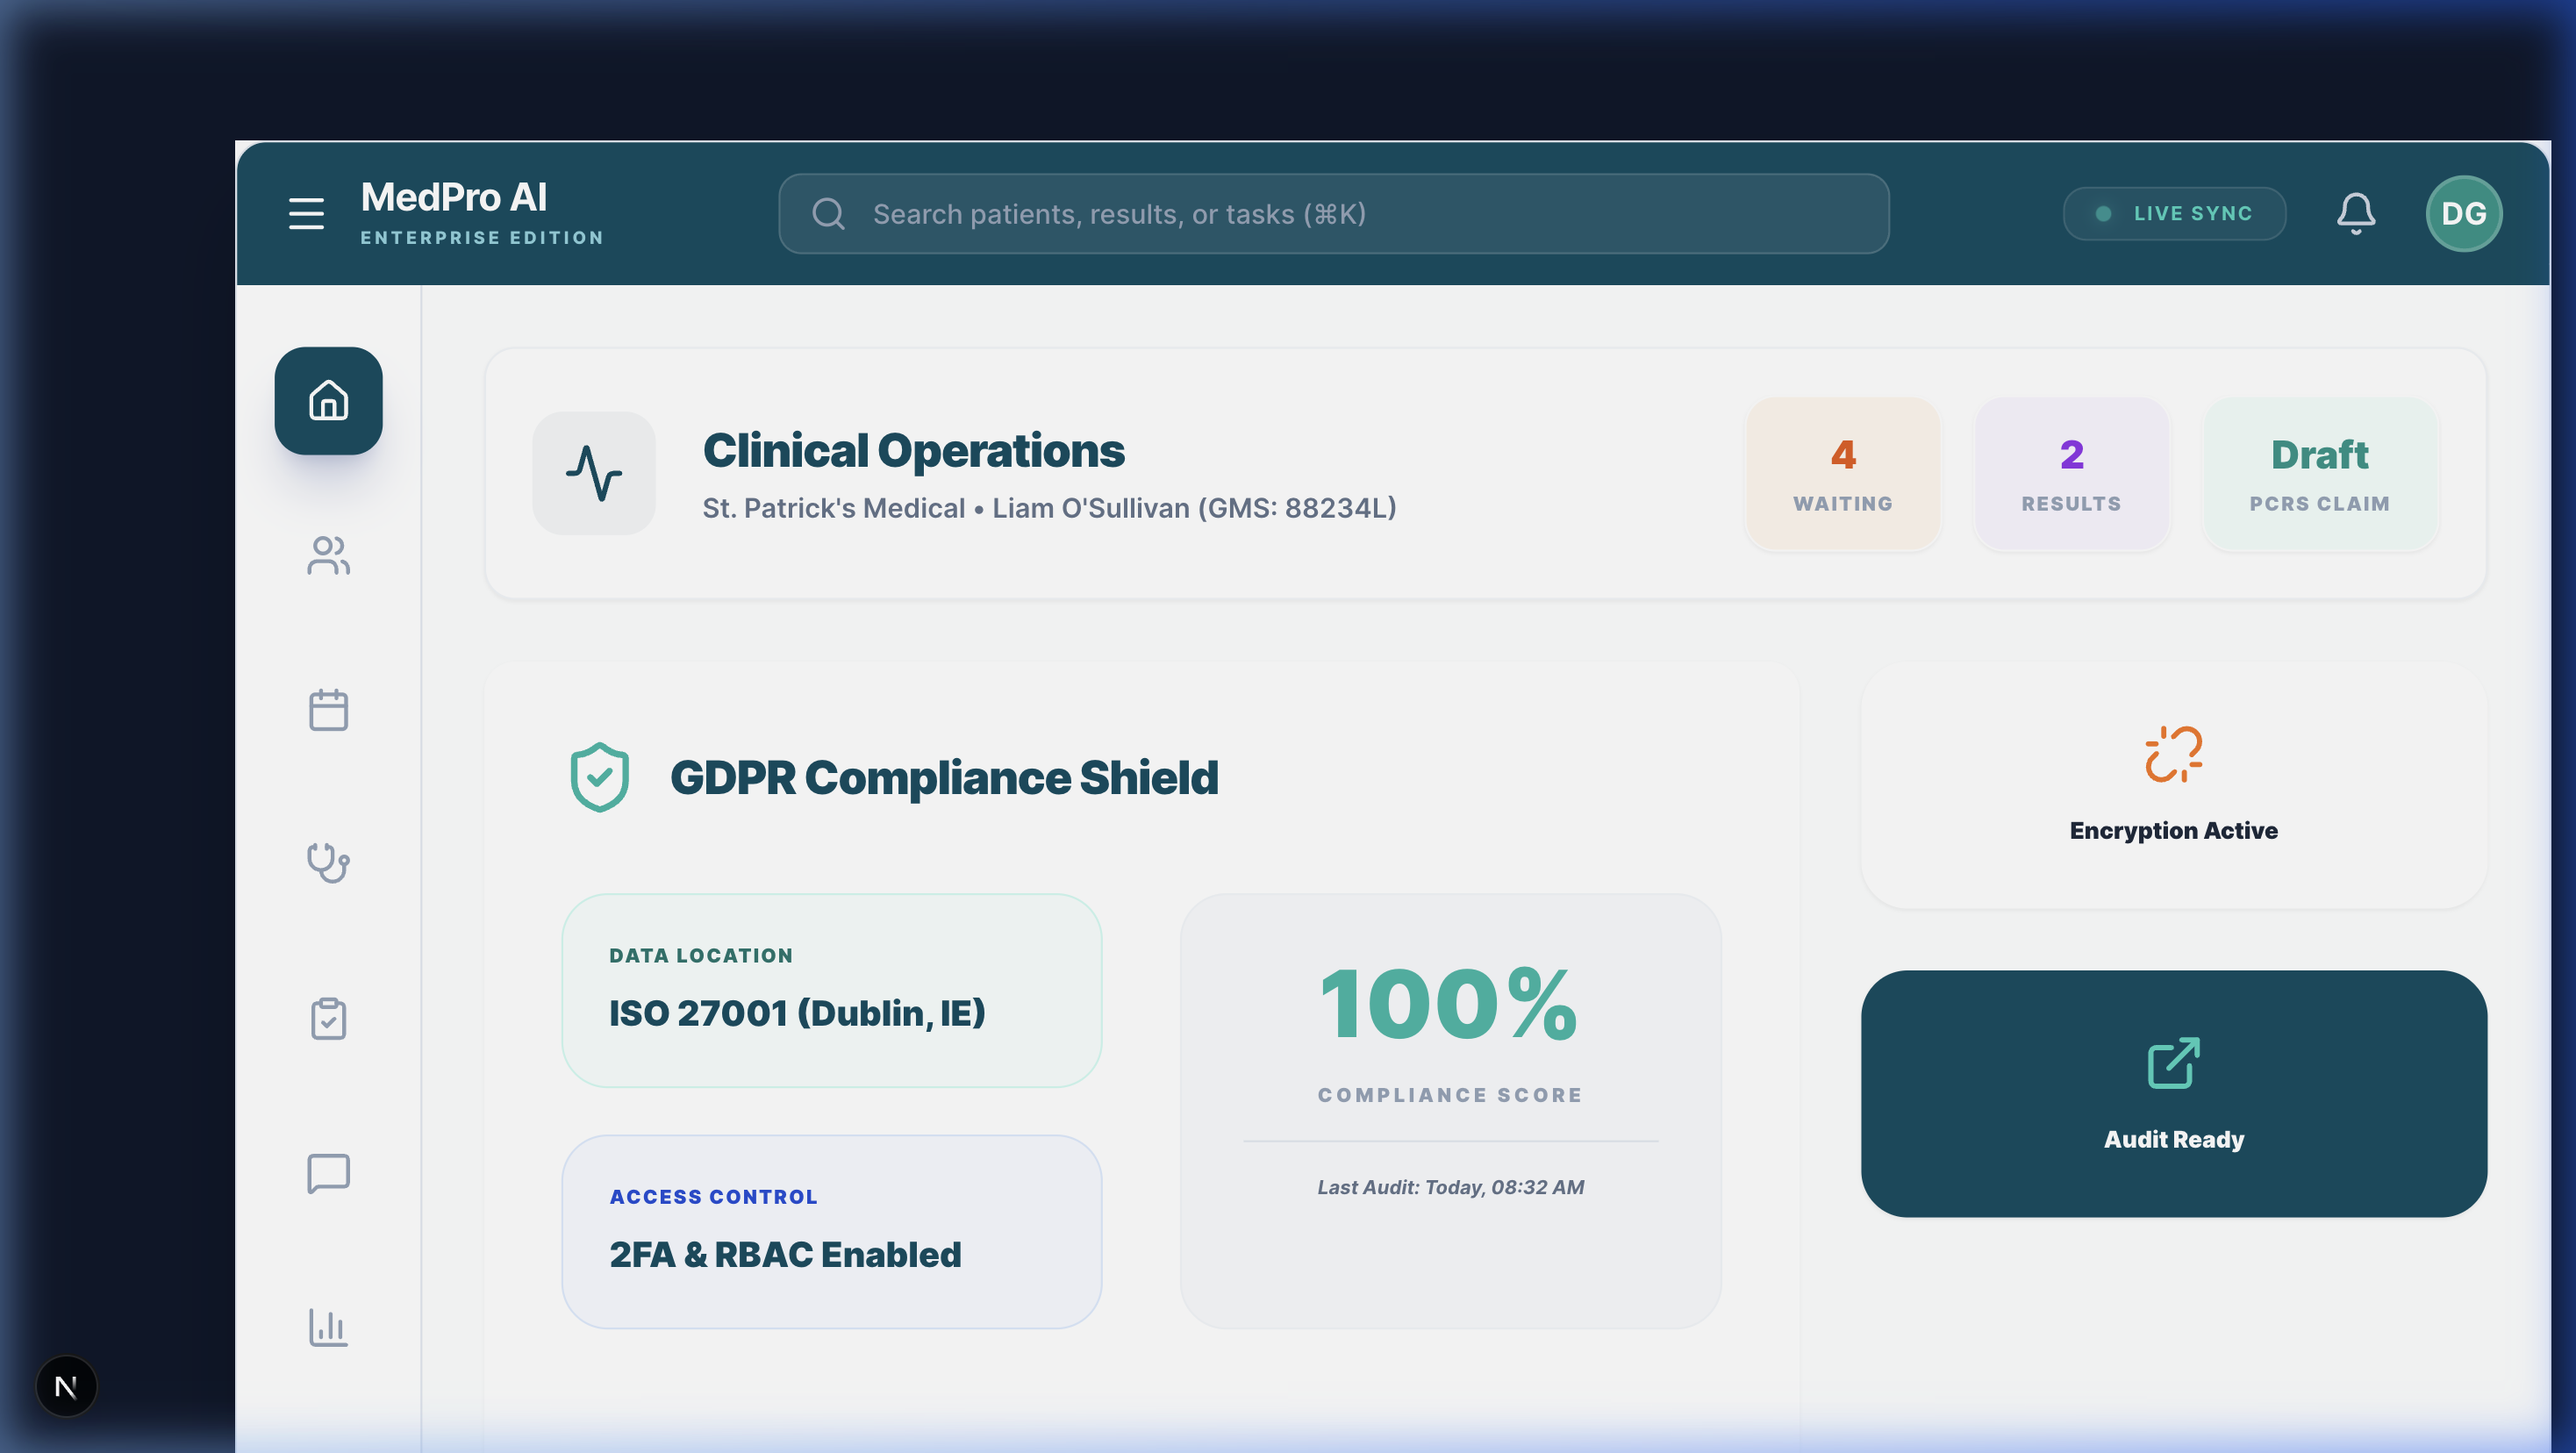Screen dimensions: 2576x1453
Task: Click the search patients input field
Action: [1334, 213]
